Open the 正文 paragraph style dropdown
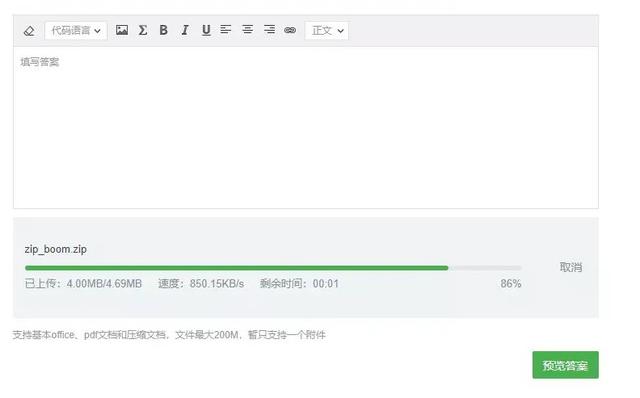 [x=327, y=31]
